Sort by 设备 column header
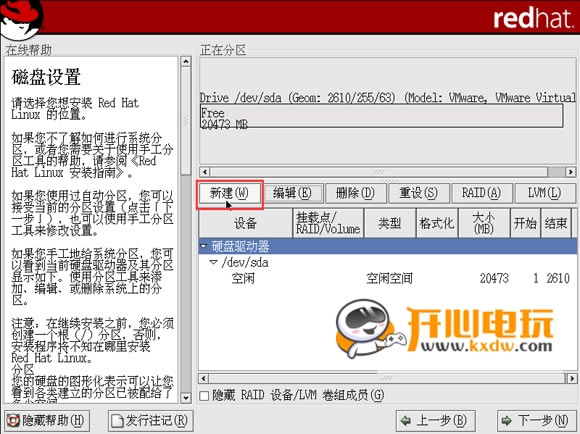Screen dimensions: 580x434 245,223
